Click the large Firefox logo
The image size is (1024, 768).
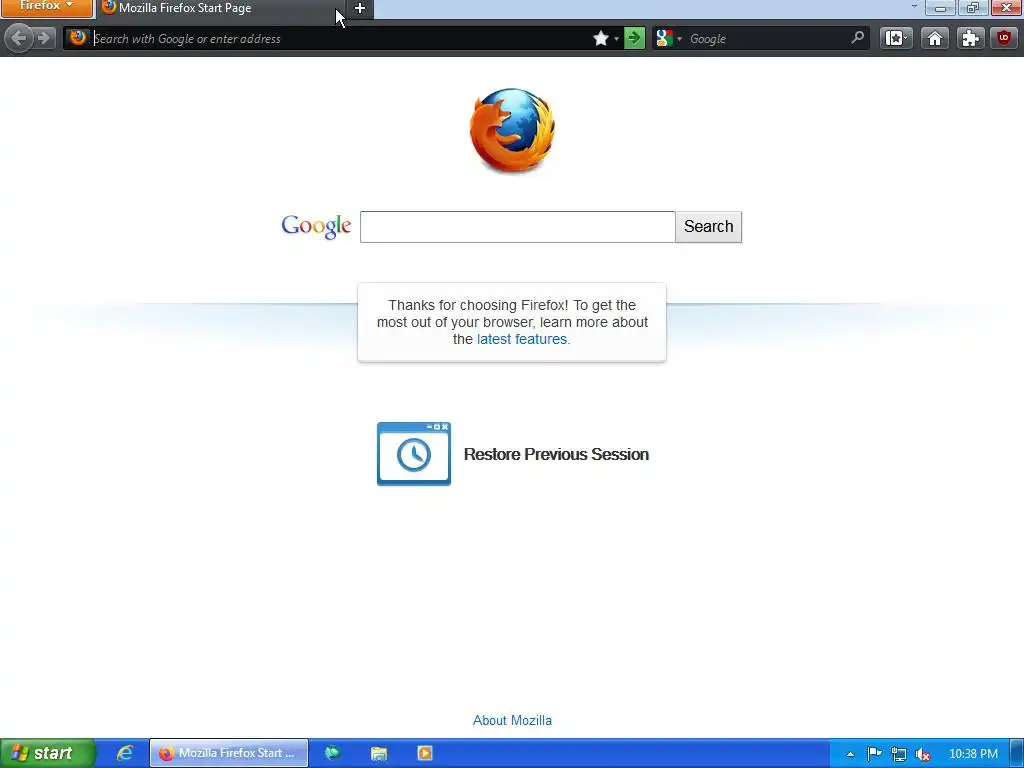[x=512, y=131]
